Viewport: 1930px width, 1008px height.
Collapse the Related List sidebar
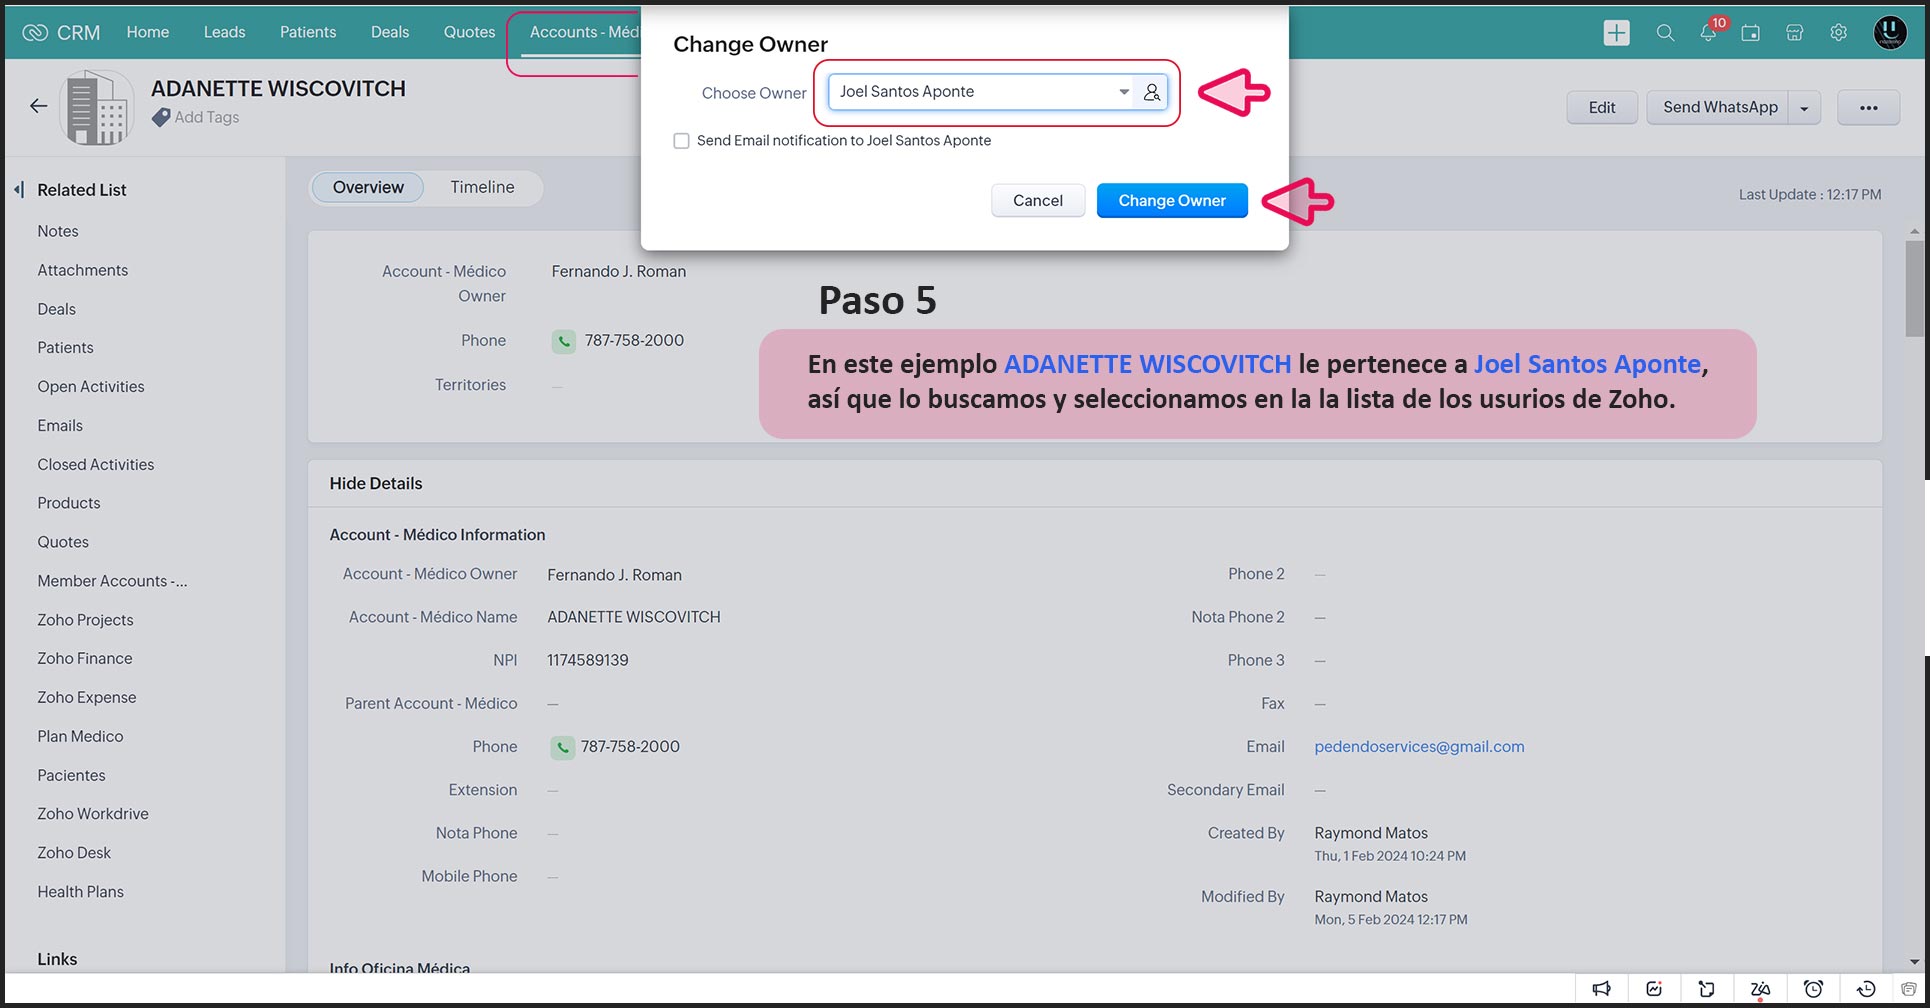pos(19,190)
